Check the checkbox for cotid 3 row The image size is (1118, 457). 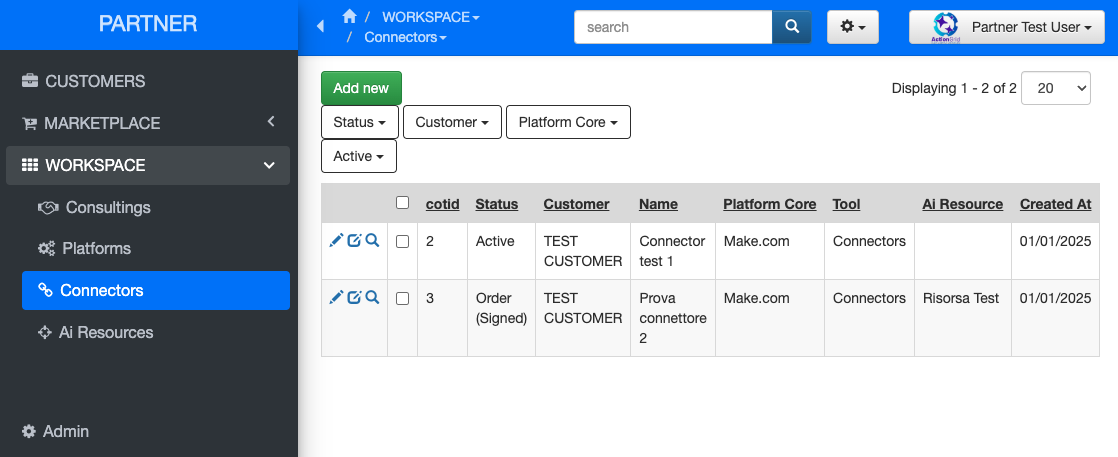click(x=402, y=299)
